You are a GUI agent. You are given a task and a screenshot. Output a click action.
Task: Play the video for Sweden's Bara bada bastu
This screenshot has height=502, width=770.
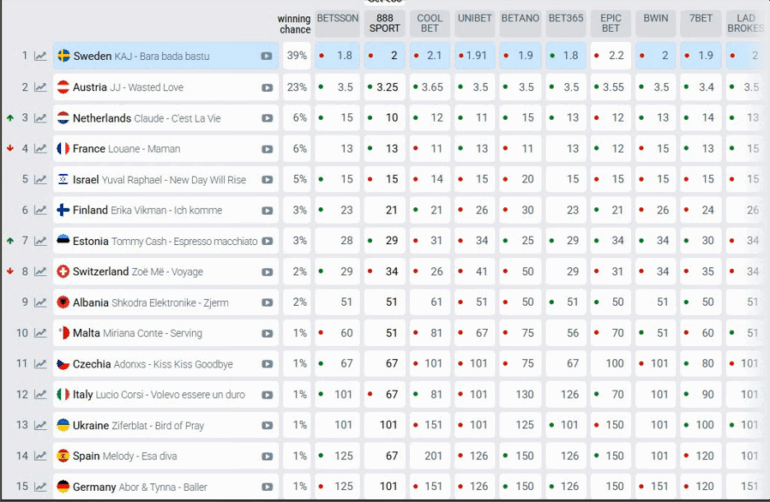pyautogui.click(x=267, y=56)
